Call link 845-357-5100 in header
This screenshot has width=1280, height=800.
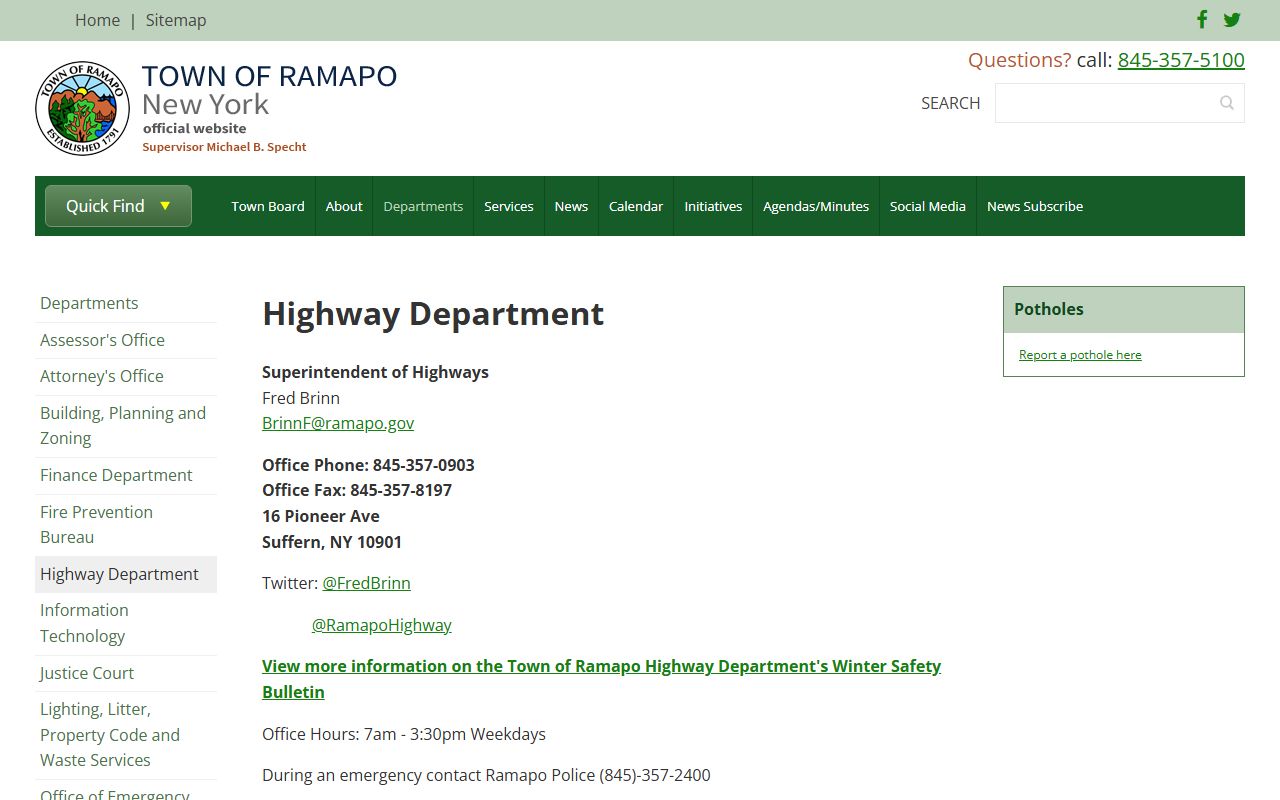1181,60
